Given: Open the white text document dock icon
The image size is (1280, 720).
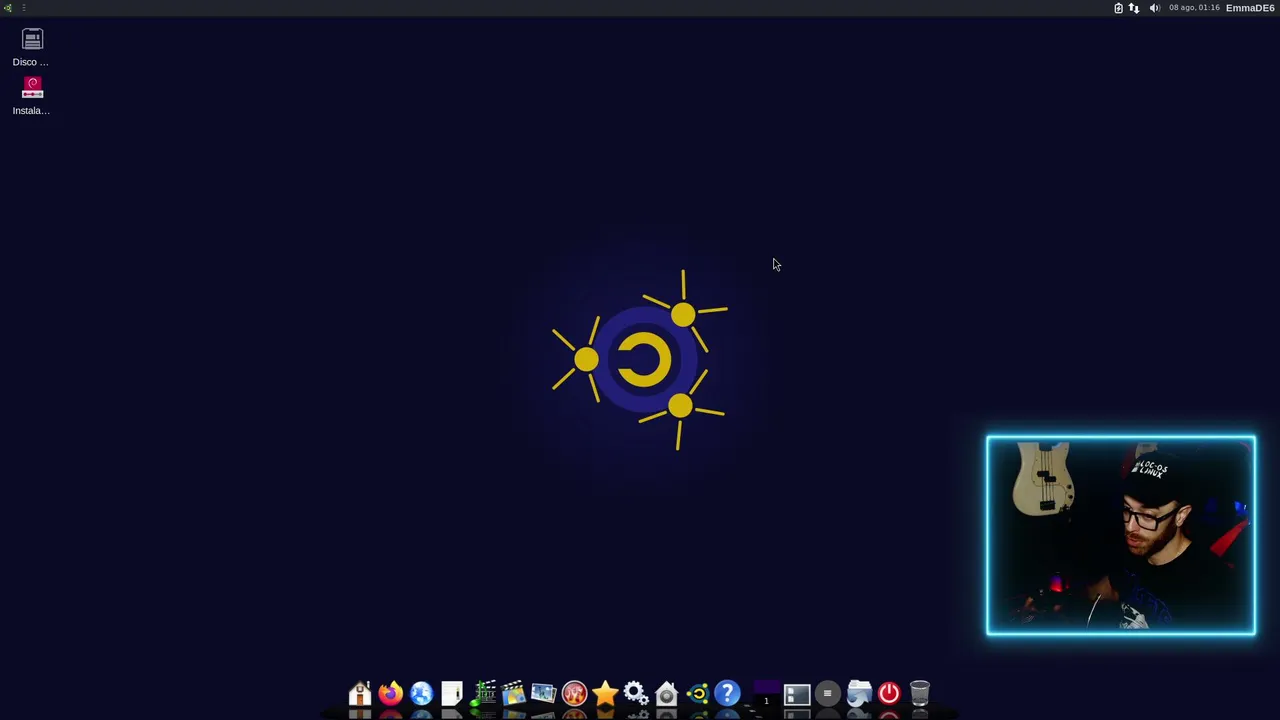Looking at the screenshot, I should tap(452, 693).
